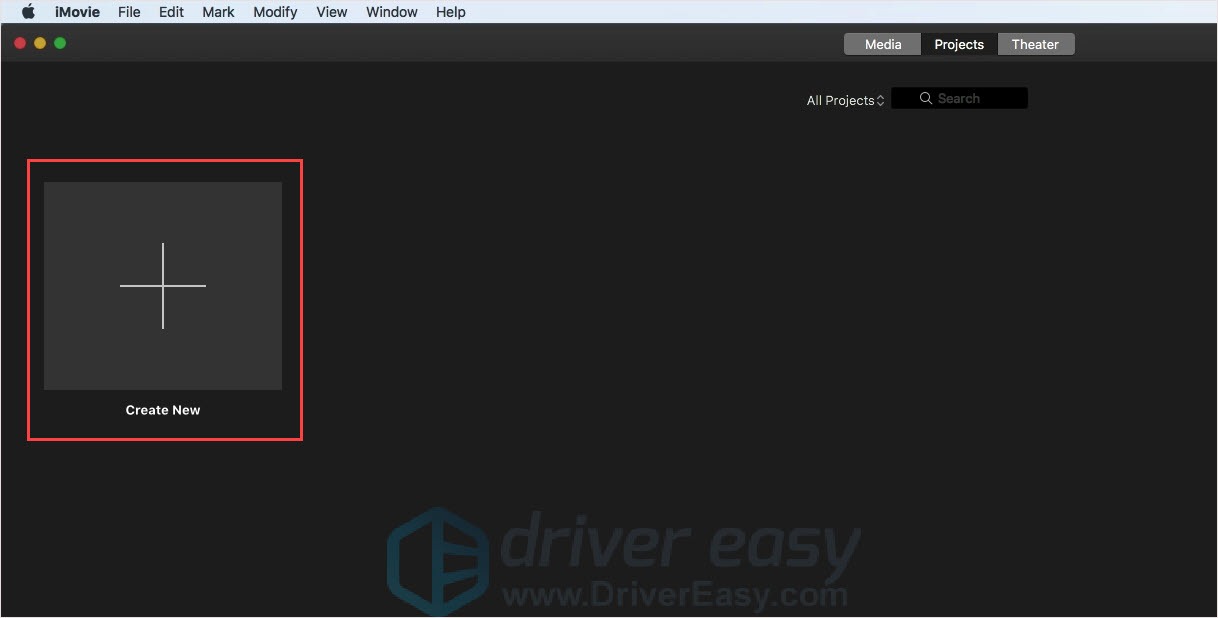
Task: Minimize window using the yellow button
Action: pyautogui.click(x=40, y=43)
